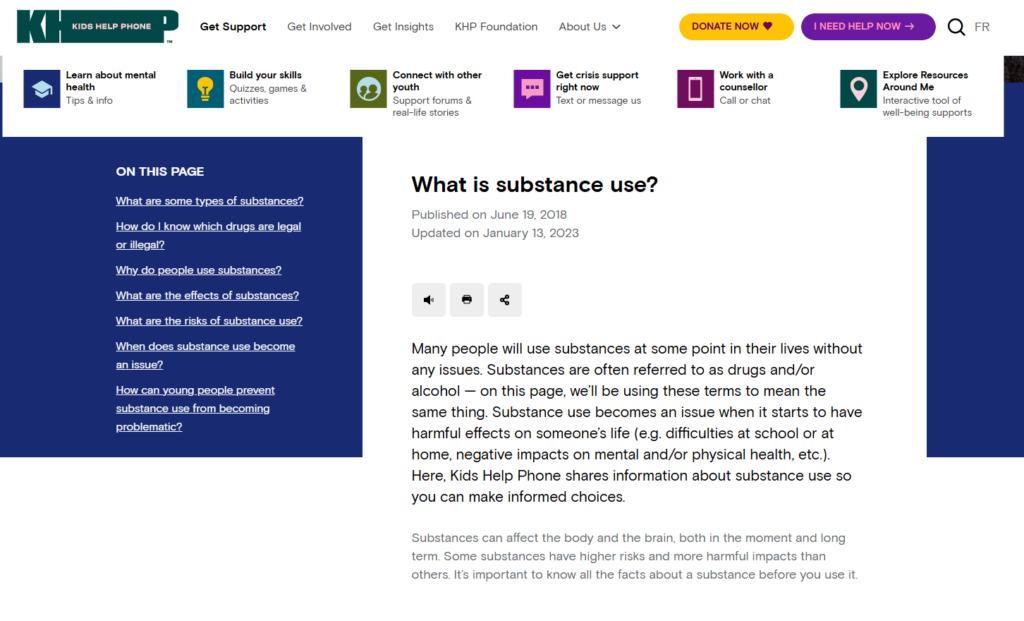Open the Get Support menu item
Viewport: 1024px width, 621px height.
[233, 27]
